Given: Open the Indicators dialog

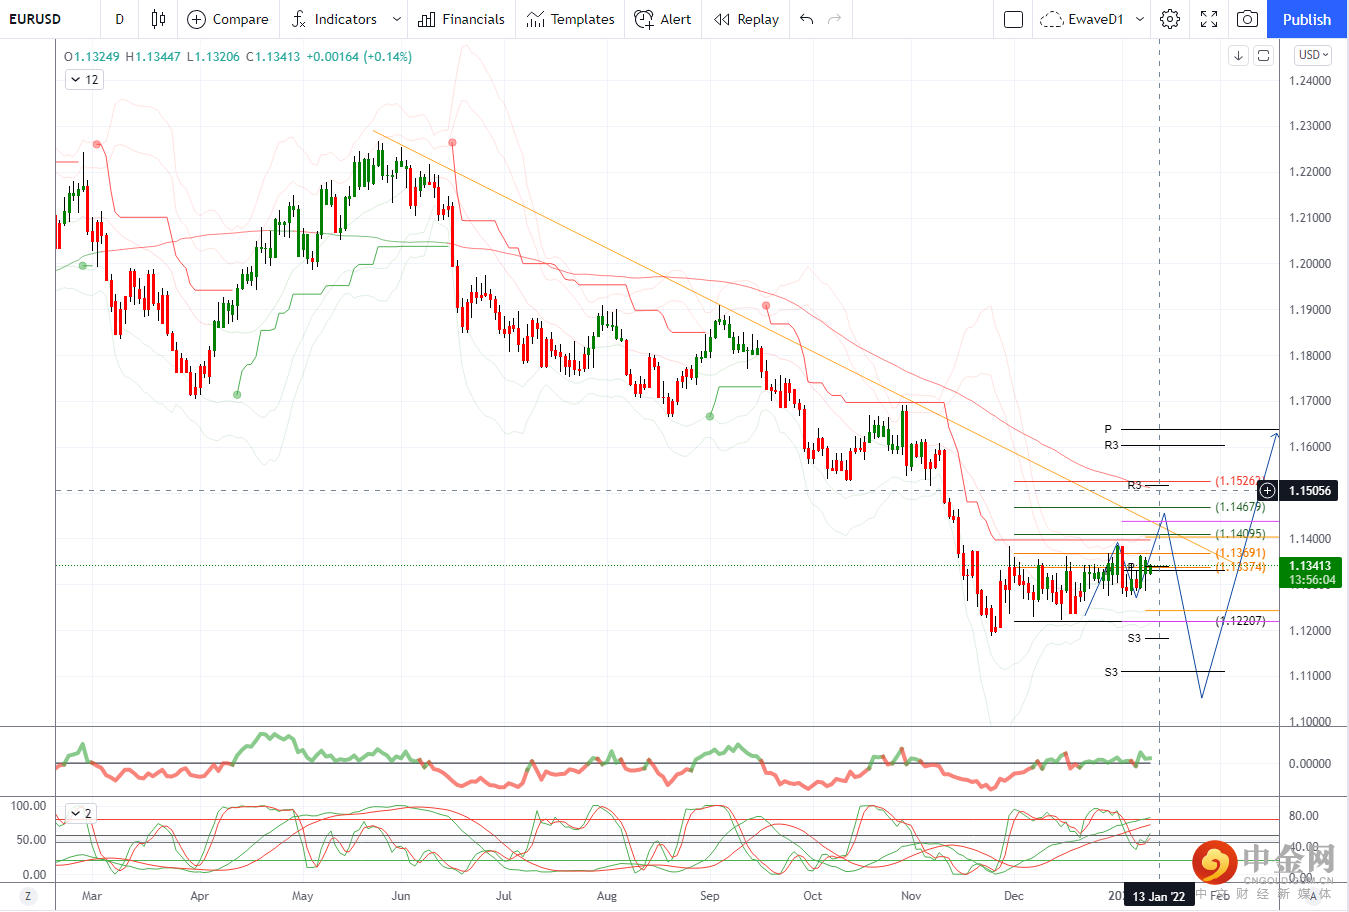Looking at the screenshot, I should (334, 19).
